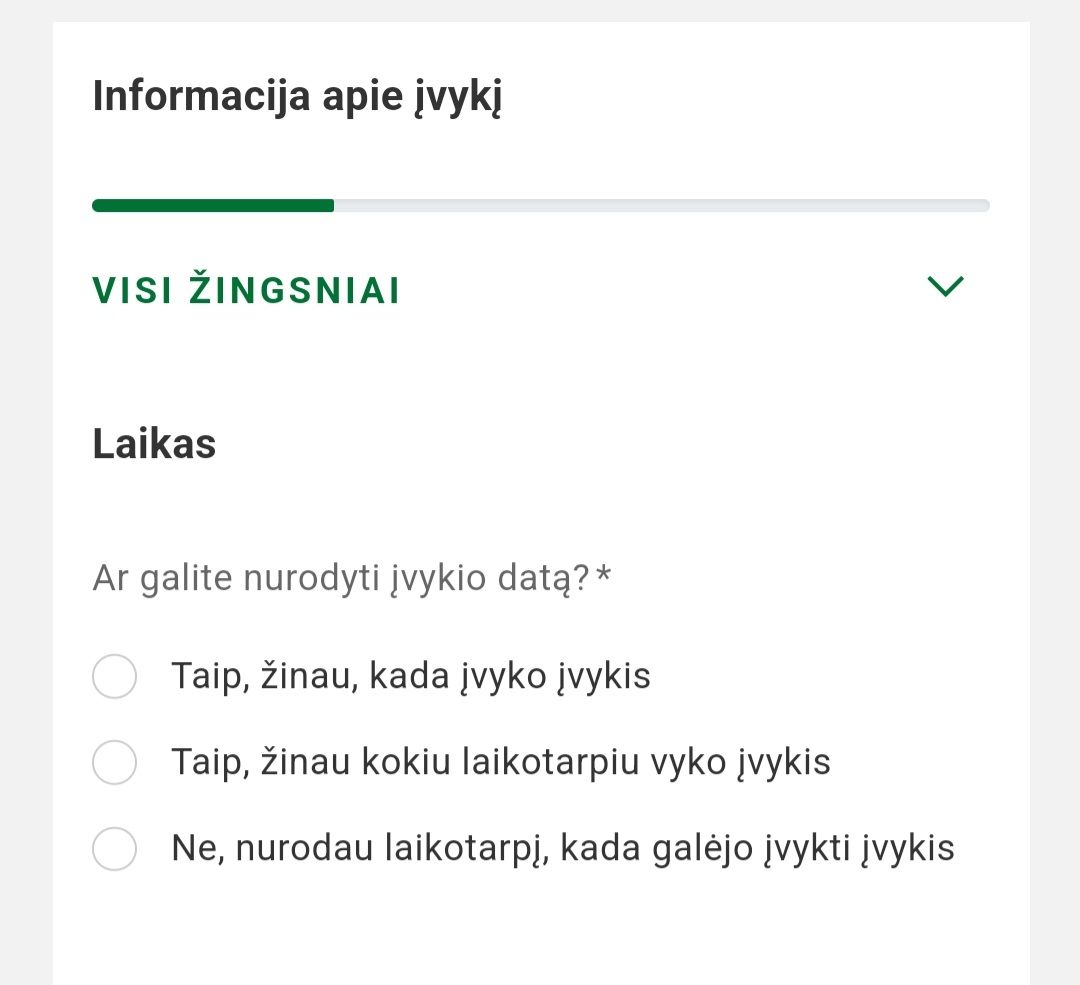Viewport: 1080px width, 985px height.
Task: Click the word 'VISI' in the green header
Action: pos(131,291)
